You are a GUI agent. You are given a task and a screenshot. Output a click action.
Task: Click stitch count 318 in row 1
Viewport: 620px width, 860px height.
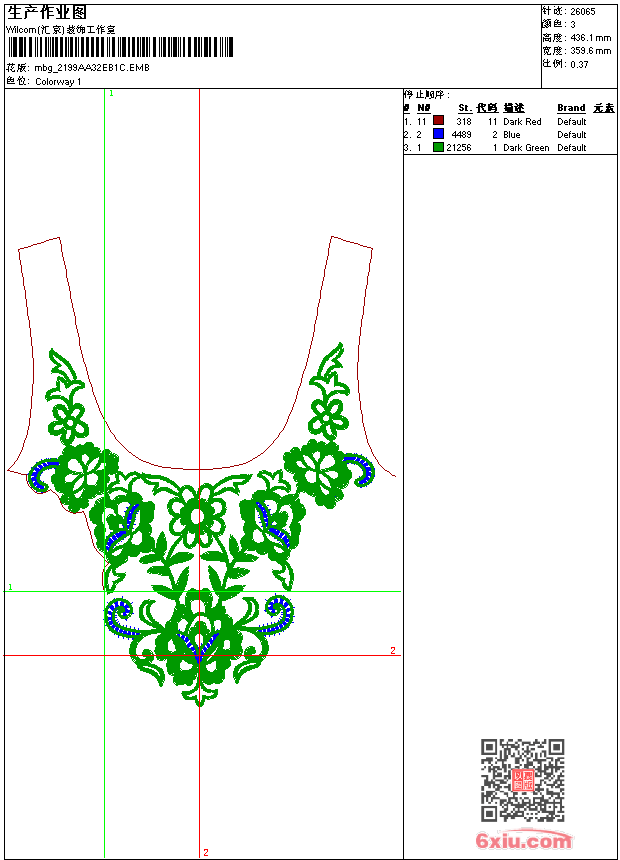tap(464, 122)
